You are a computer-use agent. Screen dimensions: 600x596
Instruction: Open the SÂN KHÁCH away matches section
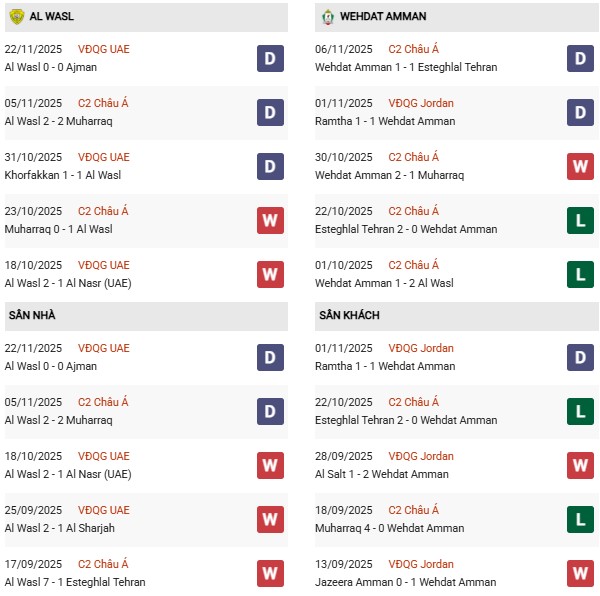click(349, 316)
